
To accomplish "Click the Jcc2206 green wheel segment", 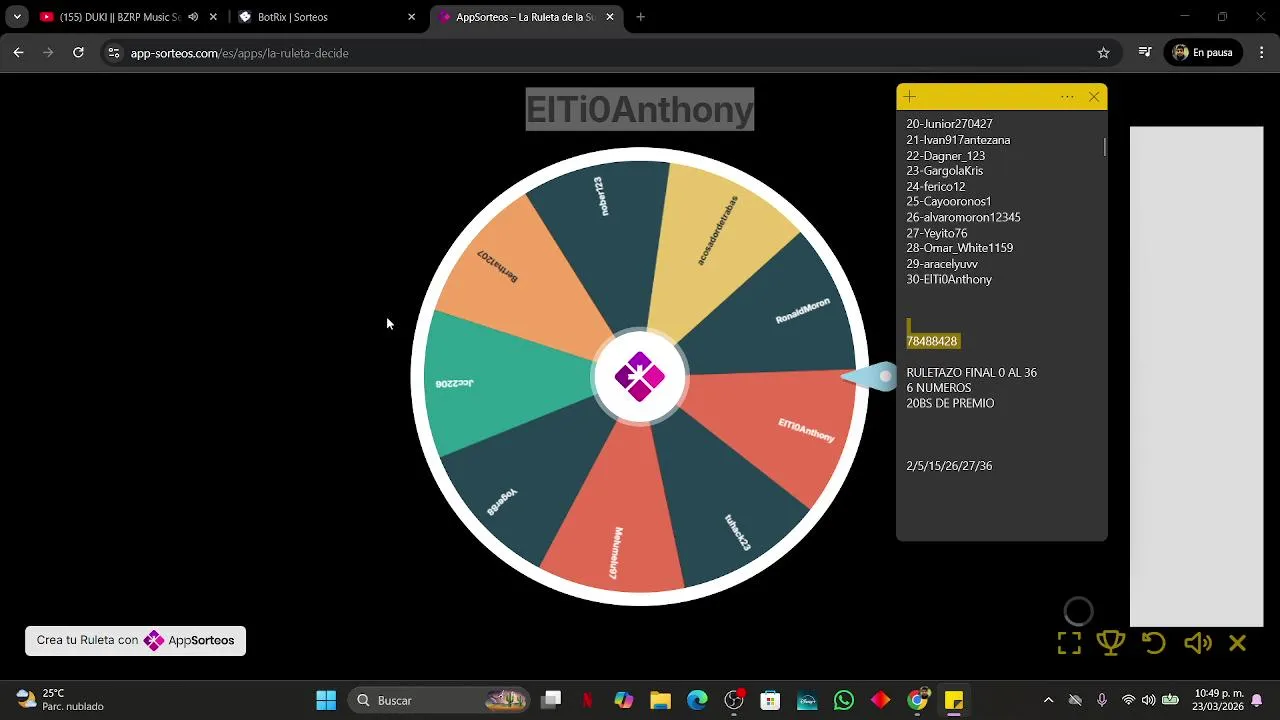I will [500, 385].
